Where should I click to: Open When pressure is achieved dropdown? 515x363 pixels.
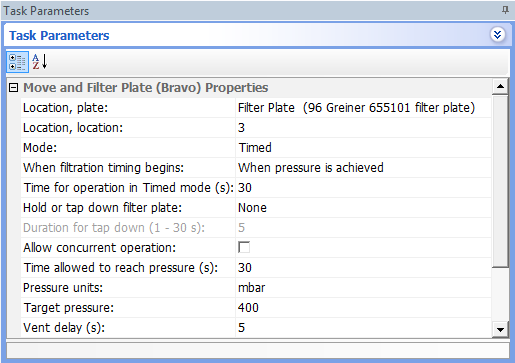click(x=363, y=168)
